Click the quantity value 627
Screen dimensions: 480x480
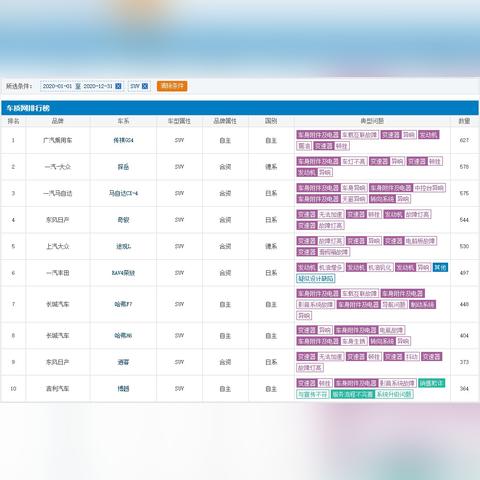[x=464, y=140]
